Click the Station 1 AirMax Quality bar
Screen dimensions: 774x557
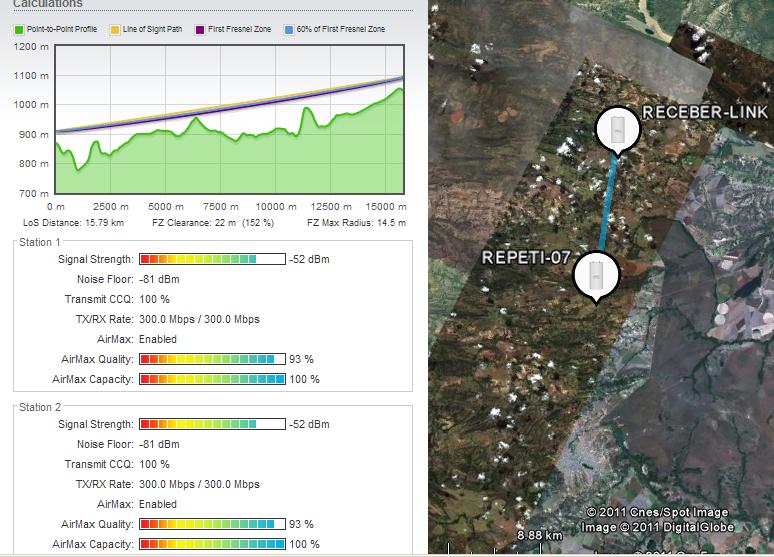pos(212,359)
